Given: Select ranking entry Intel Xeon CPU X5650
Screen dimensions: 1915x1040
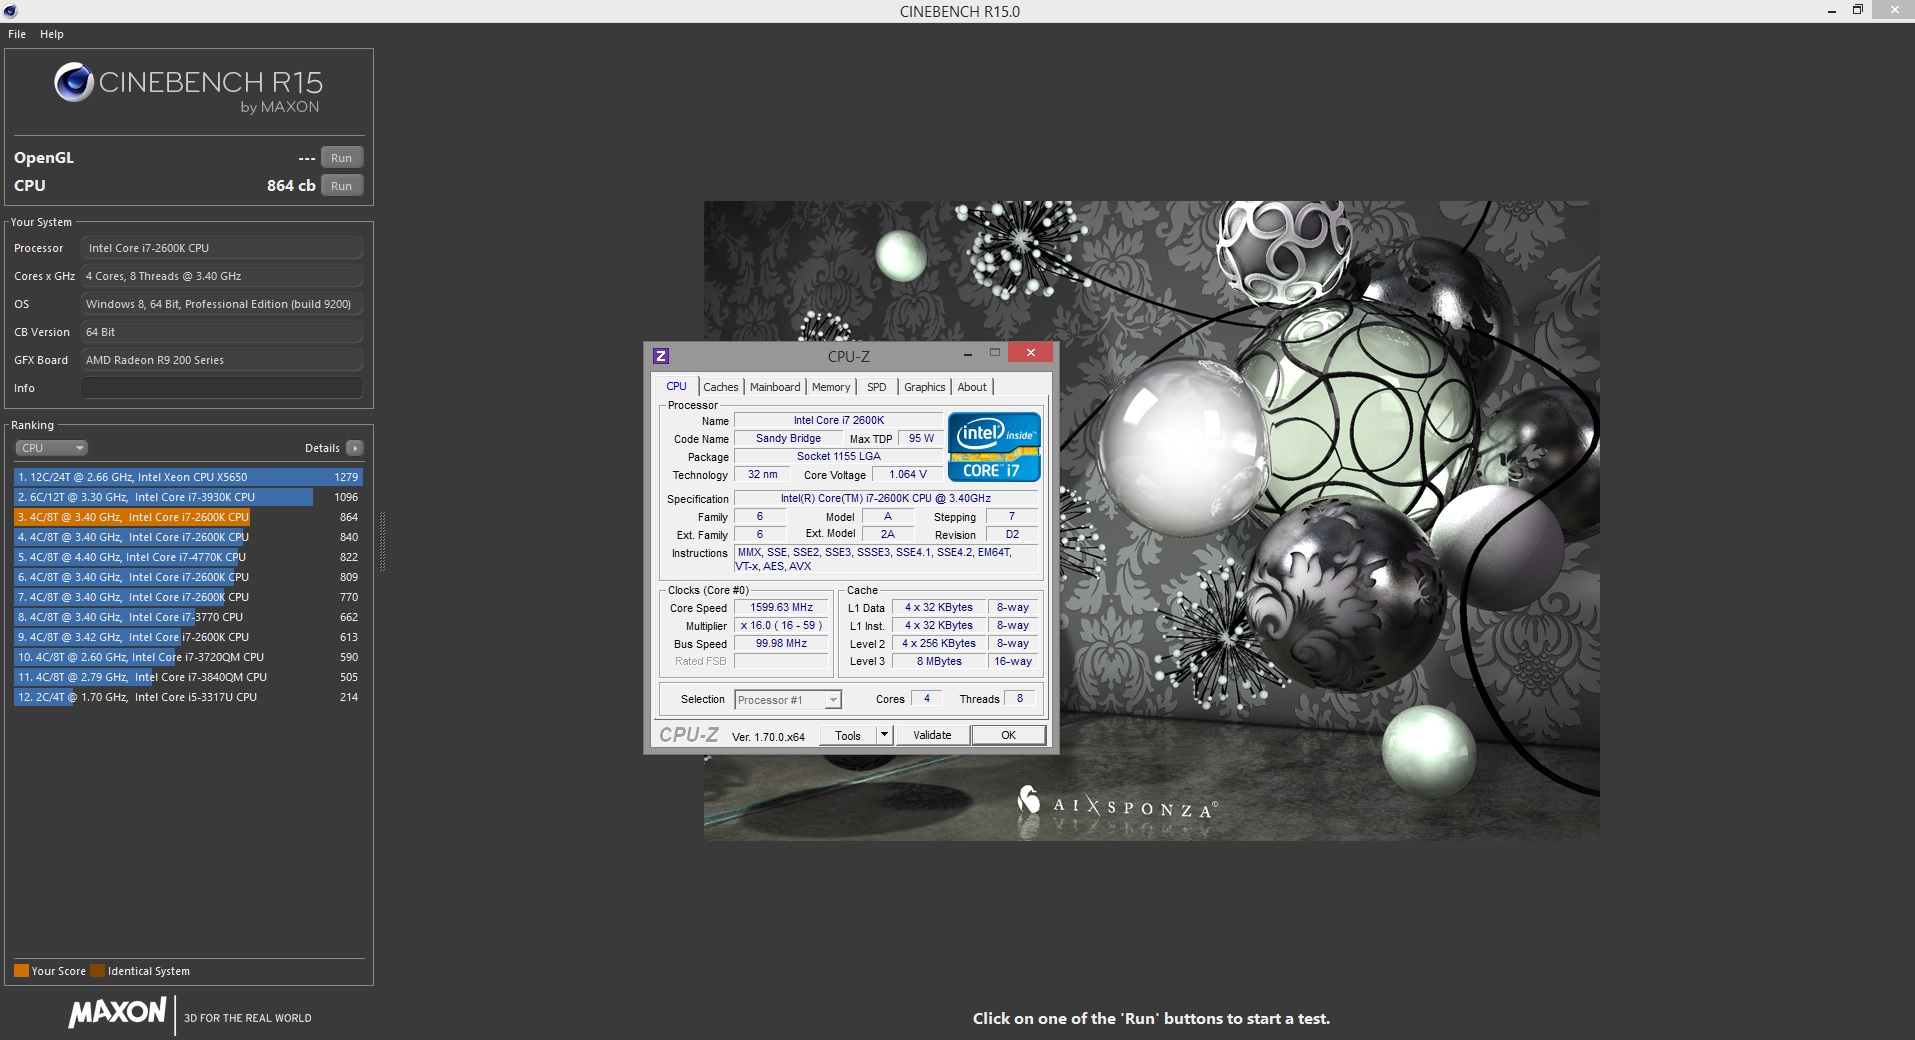Looking at the screenshot, I should [x=188, y=477].
